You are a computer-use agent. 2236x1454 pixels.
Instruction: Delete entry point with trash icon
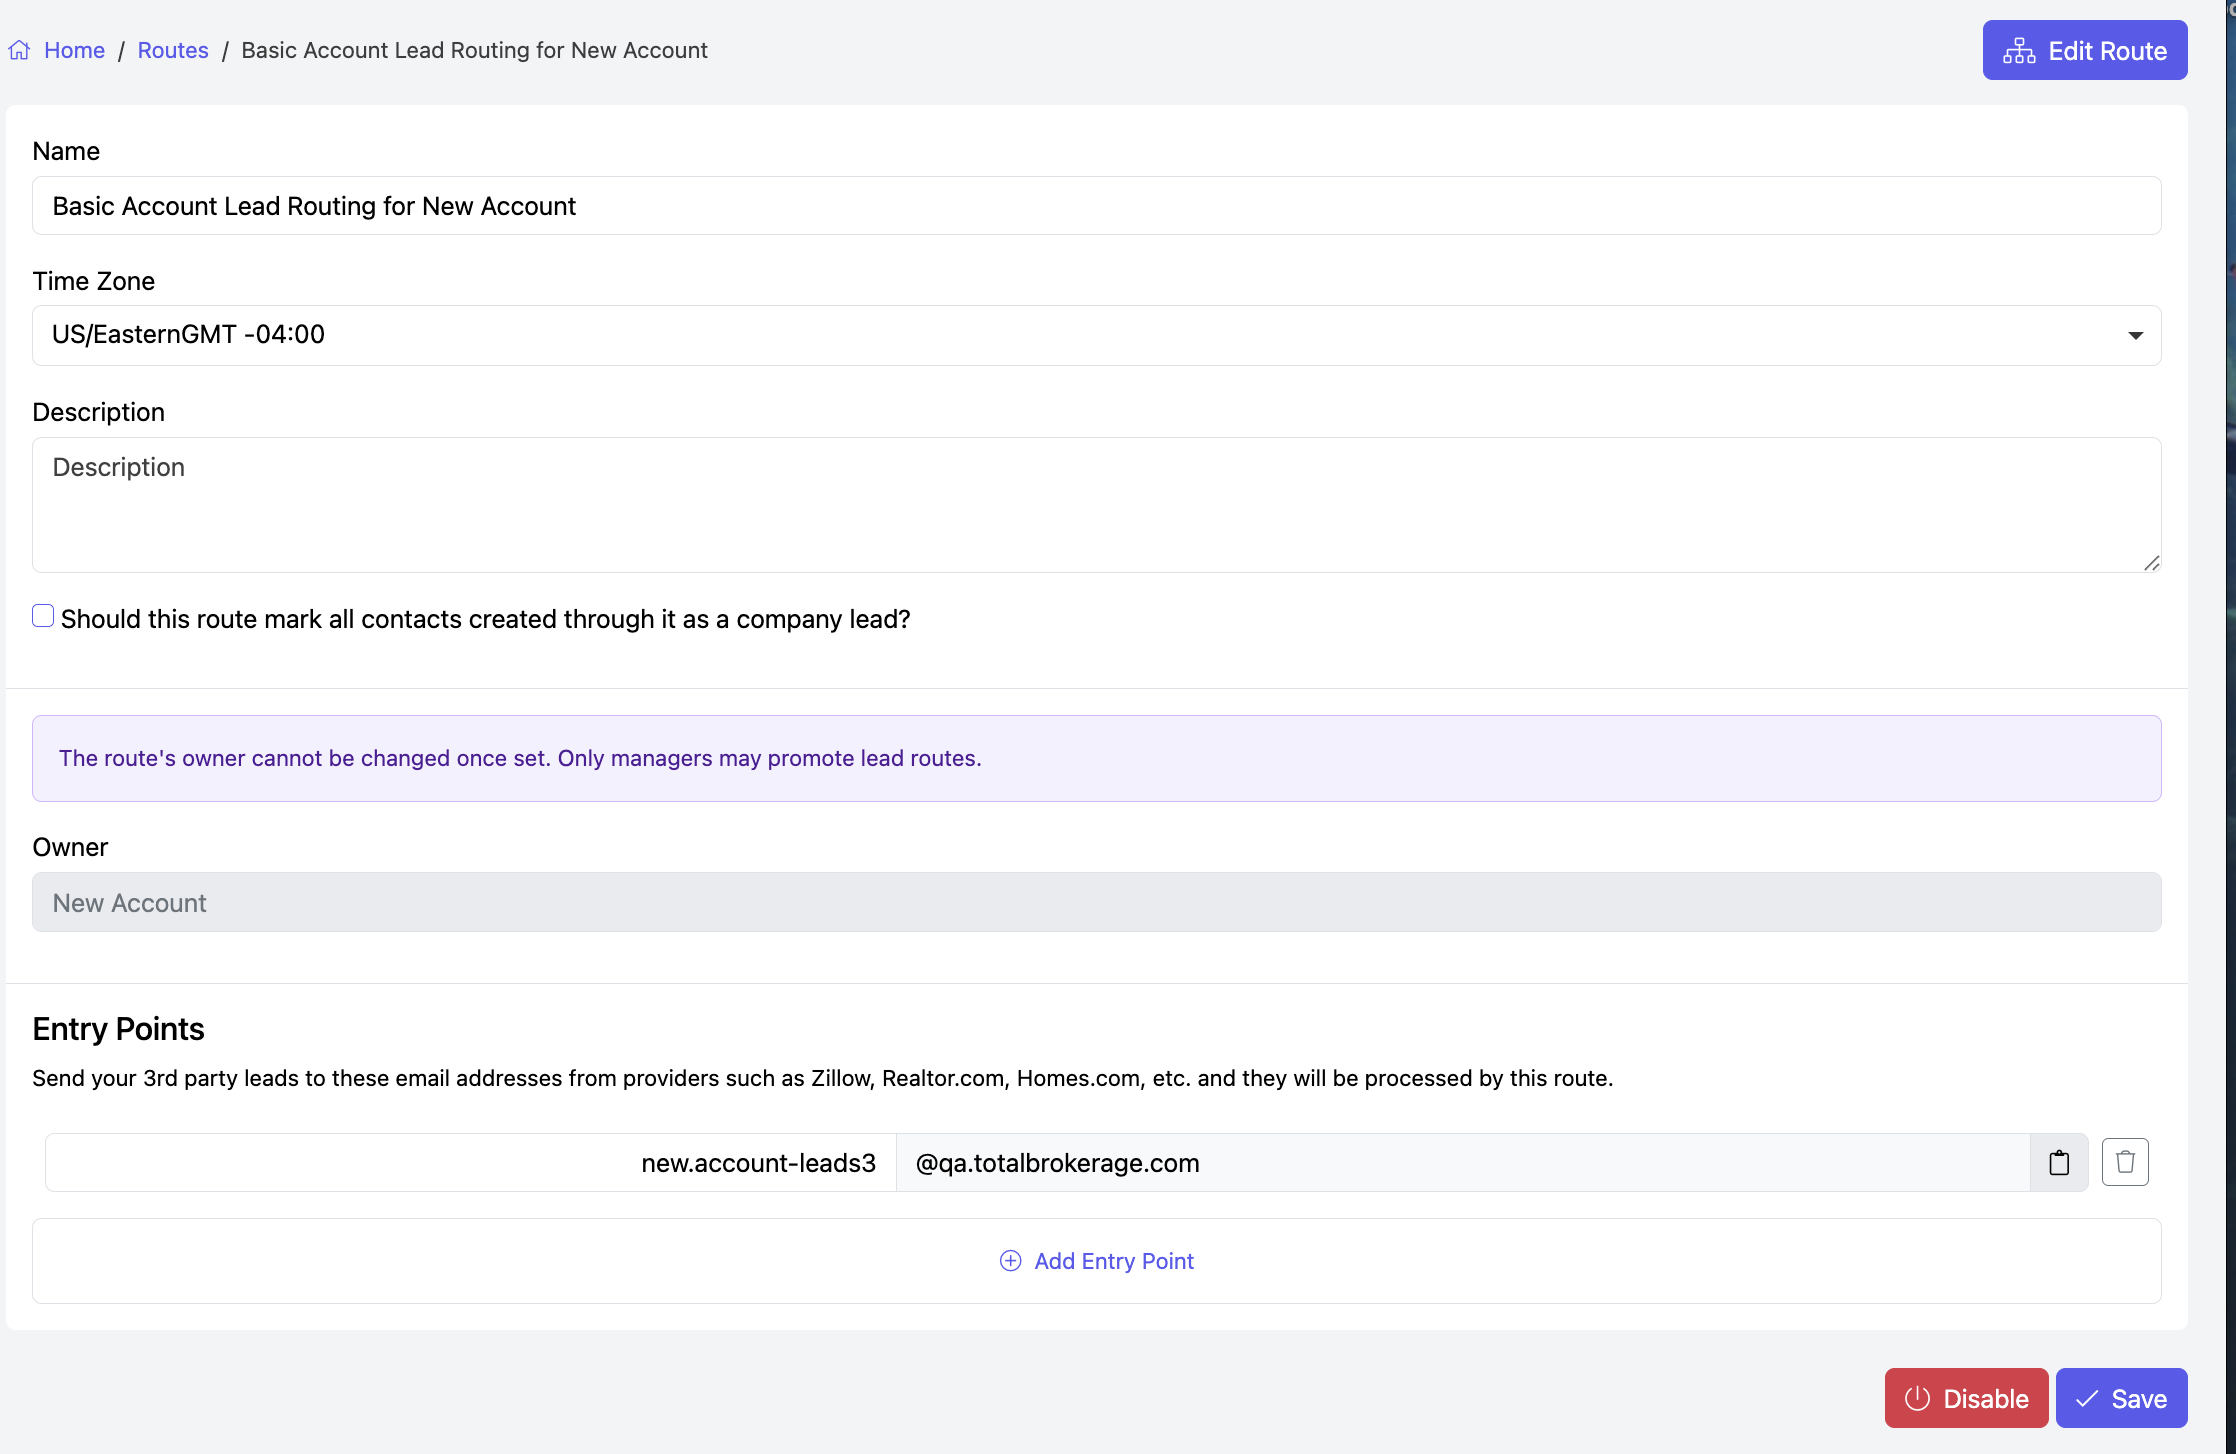2125,1162
